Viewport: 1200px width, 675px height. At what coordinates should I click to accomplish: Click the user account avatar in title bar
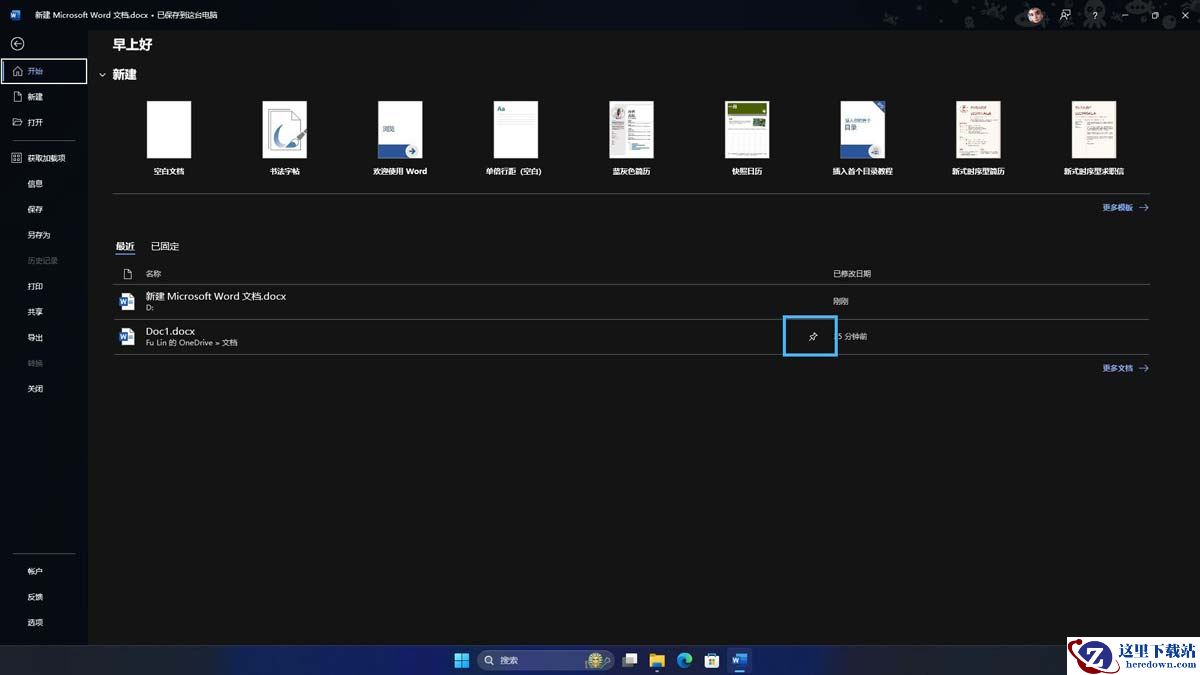1035,15
